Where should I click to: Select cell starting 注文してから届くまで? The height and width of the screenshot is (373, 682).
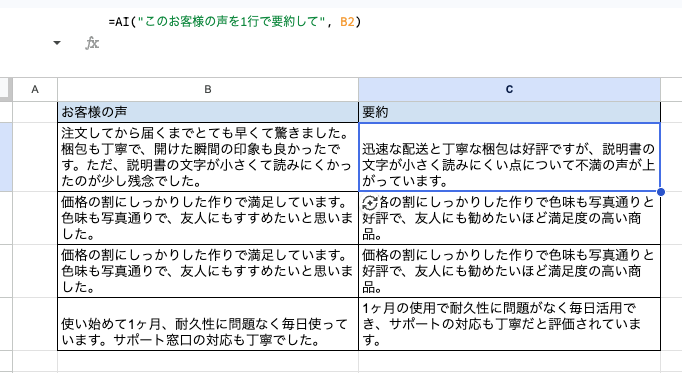(208, 157)
